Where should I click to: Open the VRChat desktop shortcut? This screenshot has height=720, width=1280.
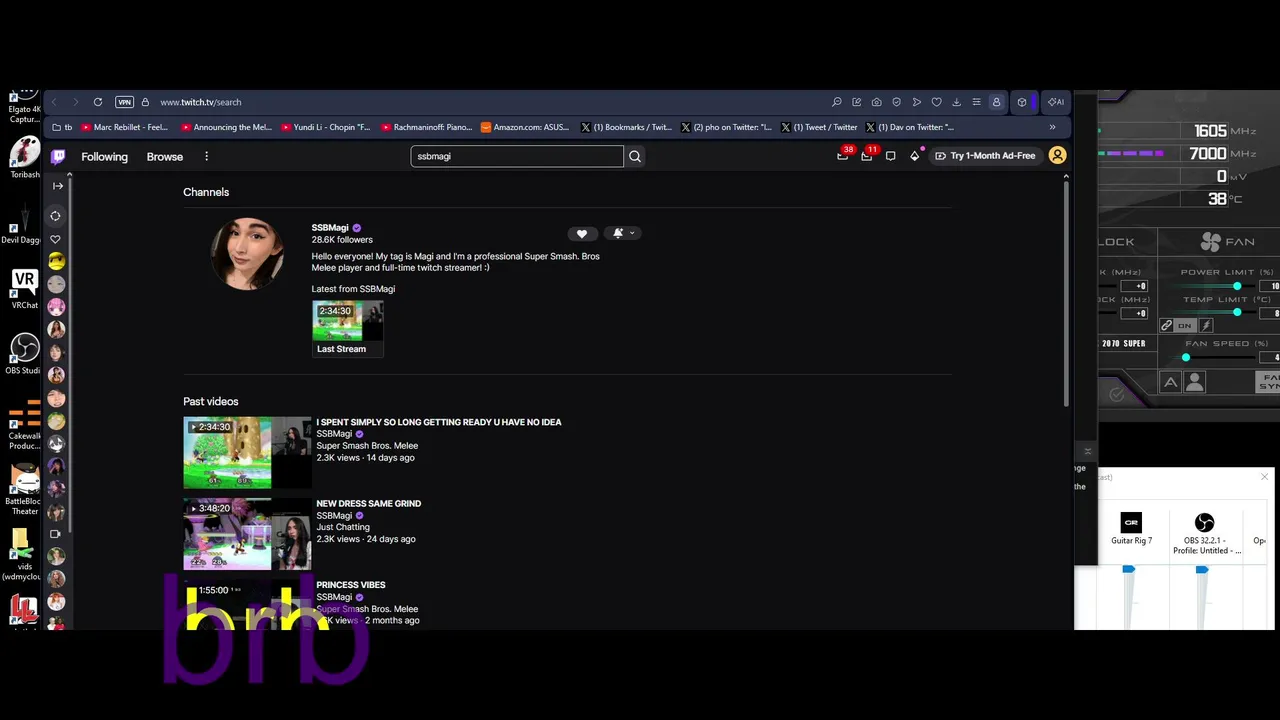click(25, 290)
